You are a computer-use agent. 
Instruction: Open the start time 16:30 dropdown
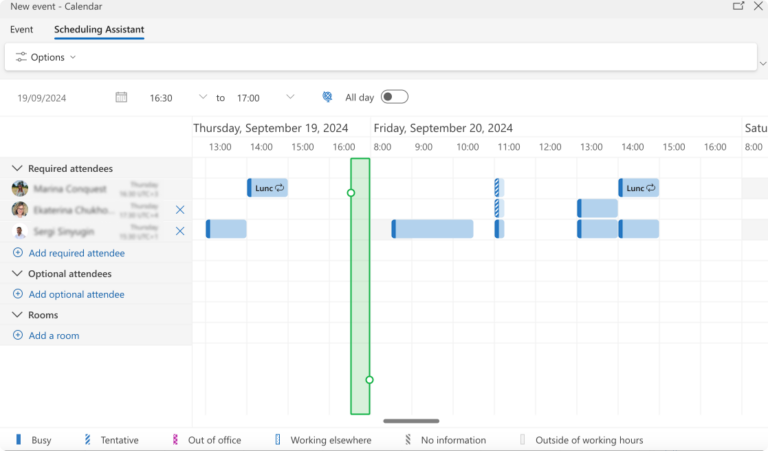[x=203, y=97]
